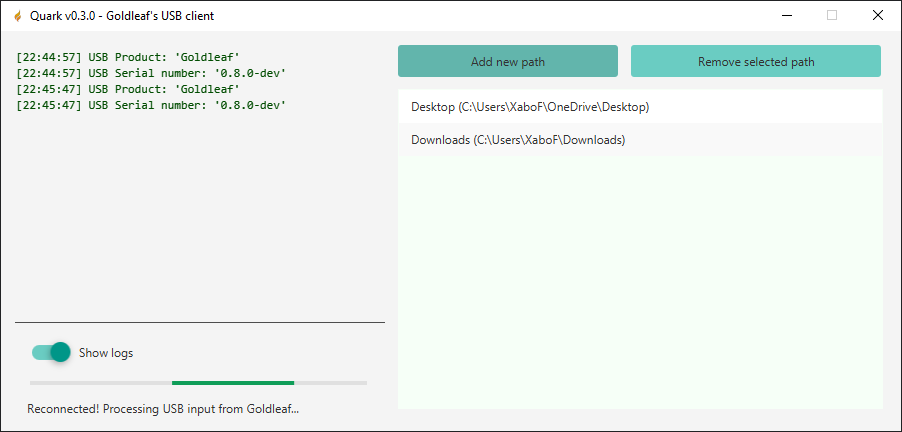Click log line USB Serial number 22:44:57
Image resolution: width=902 pixels, height=432 pixels.
point(151,72)
